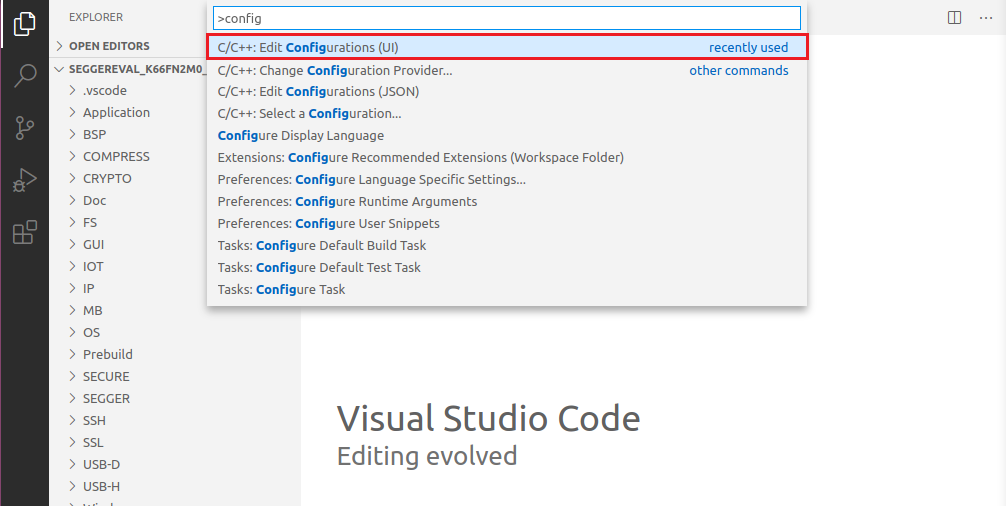Expand the CRYPTO folder chevron
The image size is (1006, 506).
coord(73,178)
